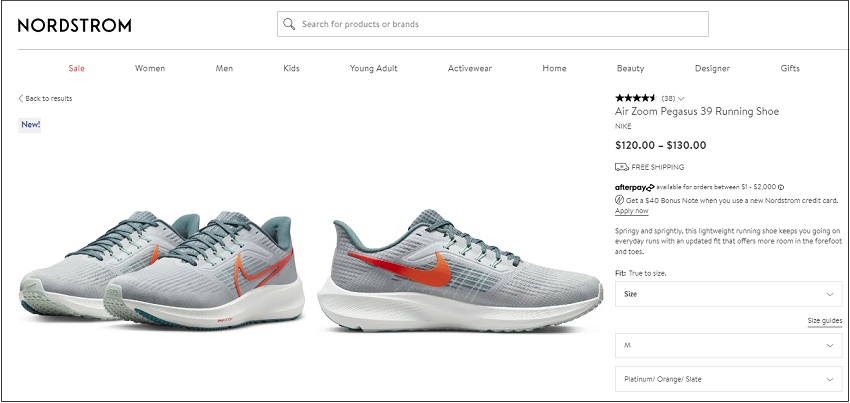This screenshot has width=850, height=403.
Task: Open the Gifts menu
Action: tap(790, 68)
